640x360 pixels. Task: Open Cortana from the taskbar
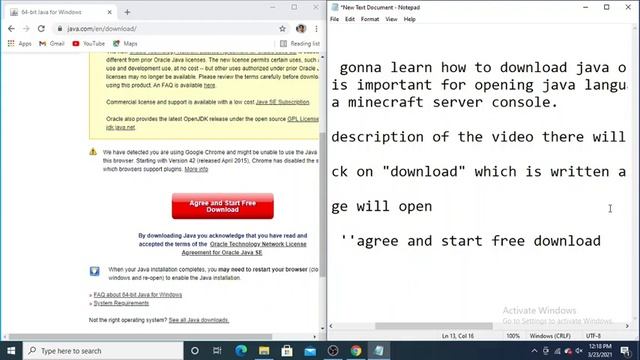click(x=195, y=351)
